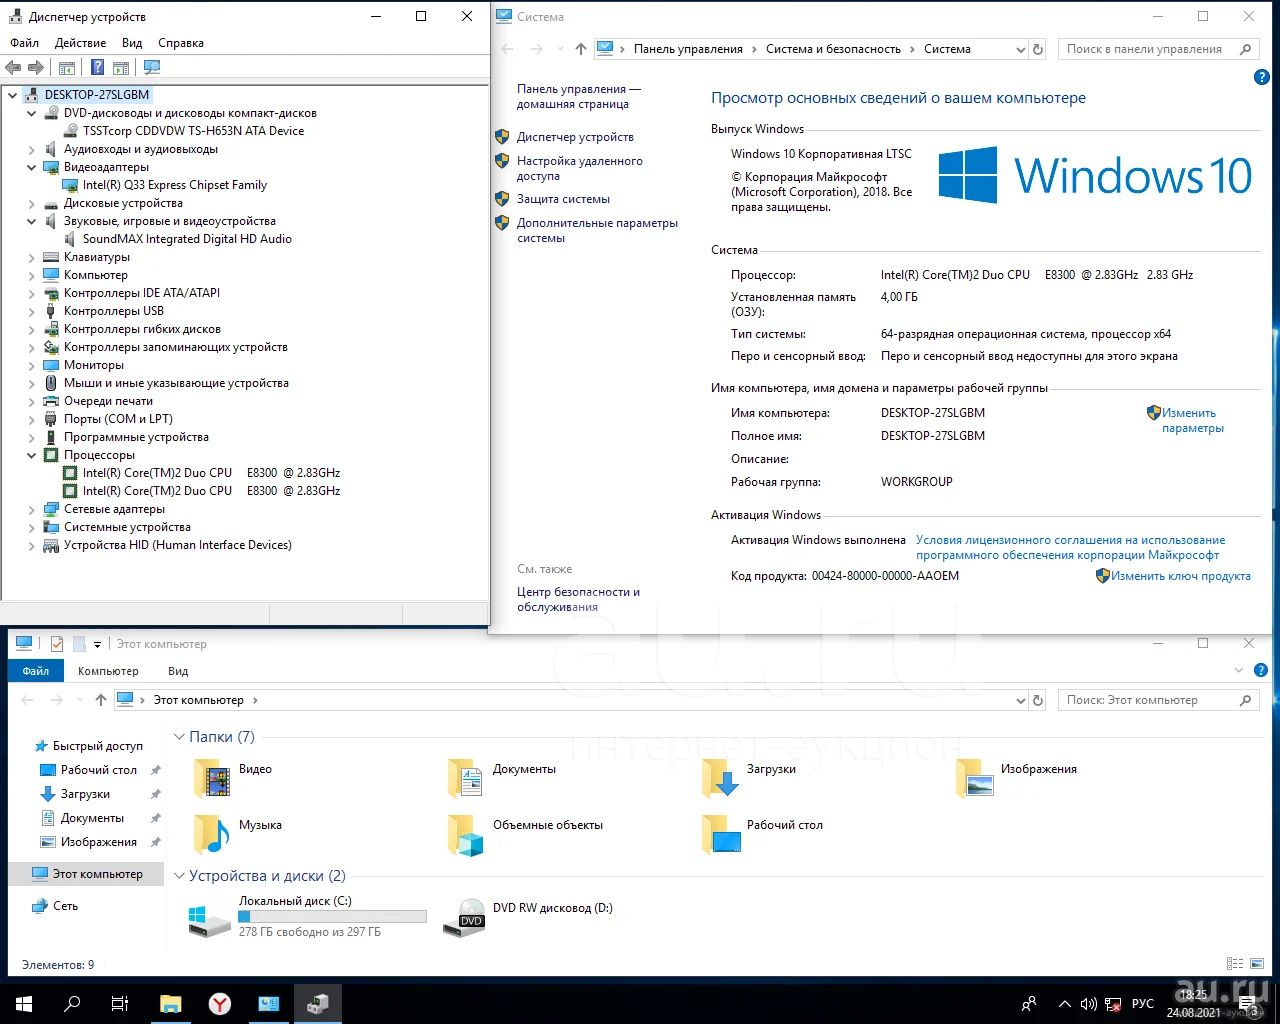Open the Документы folder in Explorer content
Viewport: 1280px width, 1024px height.
point(502,777)
